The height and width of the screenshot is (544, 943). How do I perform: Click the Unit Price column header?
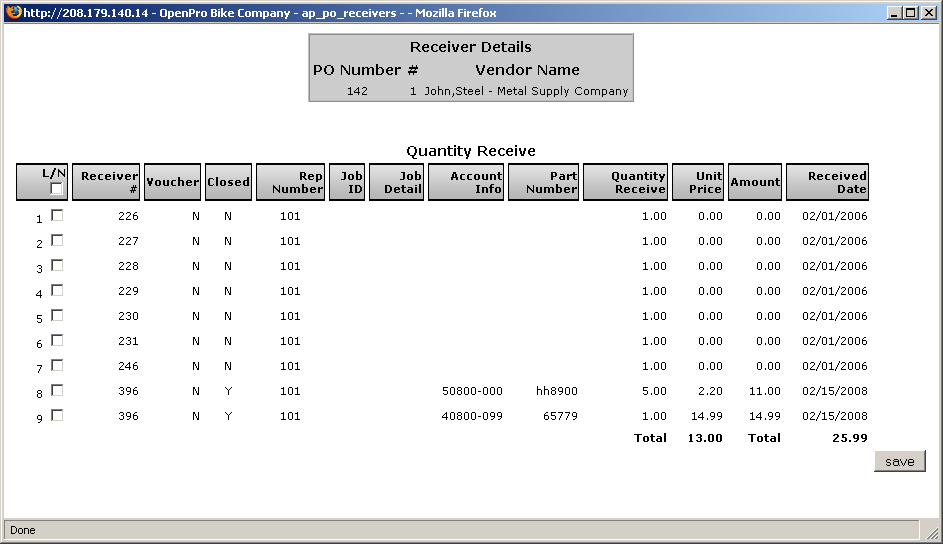[698, 182]
